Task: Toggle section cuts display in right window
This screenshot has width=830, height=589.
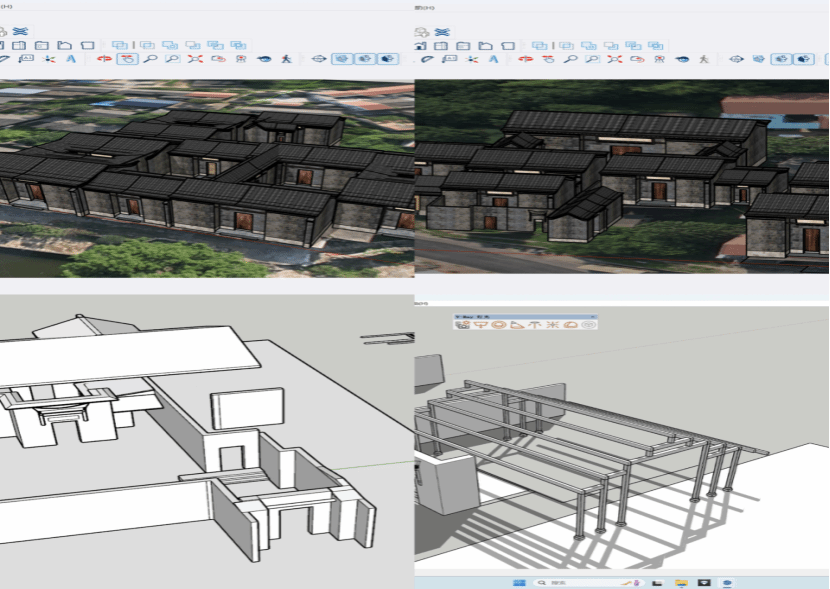Action: pos(780,59)
